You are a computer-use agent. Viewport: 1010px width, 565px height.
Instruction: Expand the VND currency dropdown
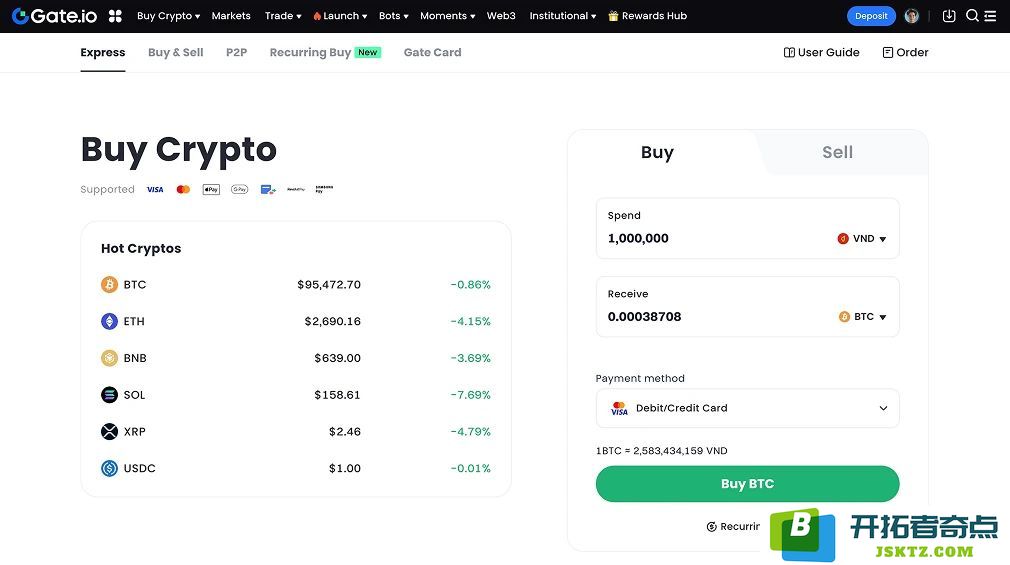click(x=862, y=238)
